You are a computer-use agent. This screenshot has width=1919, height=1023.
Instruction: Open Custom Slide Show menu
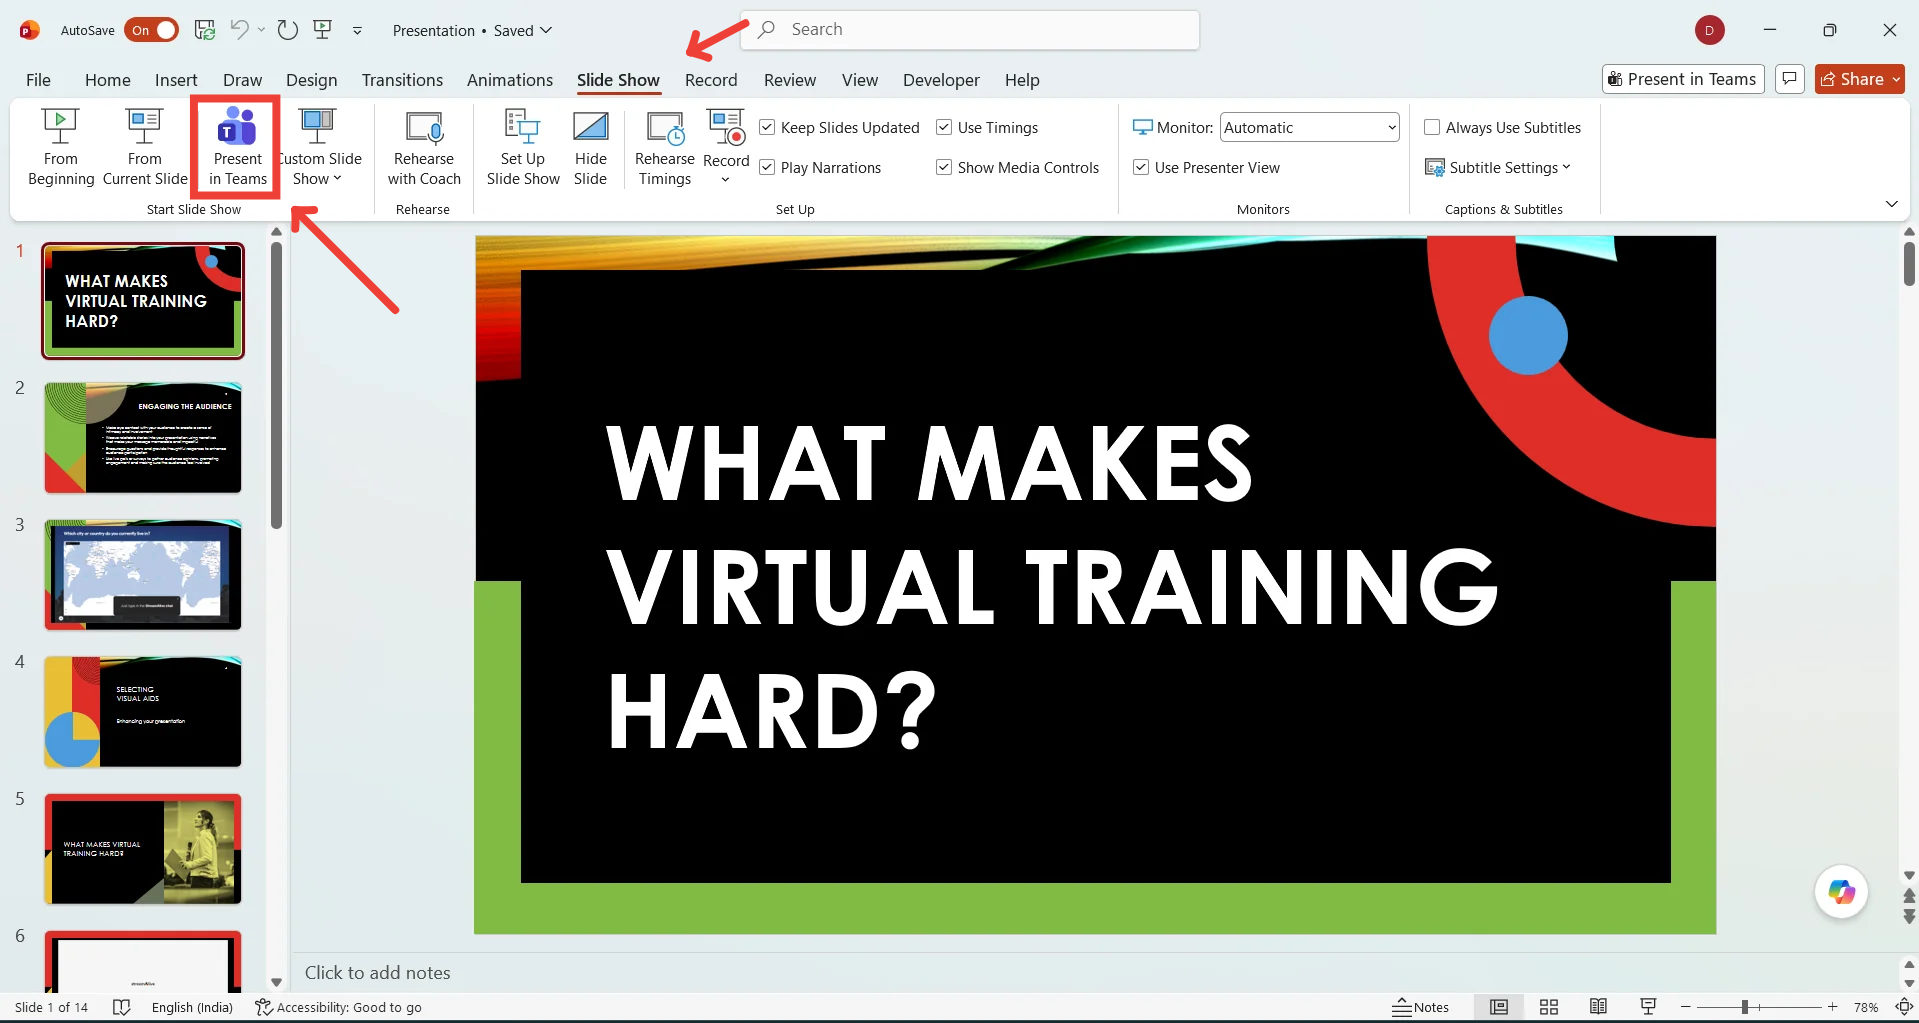(x=318, y=147)
